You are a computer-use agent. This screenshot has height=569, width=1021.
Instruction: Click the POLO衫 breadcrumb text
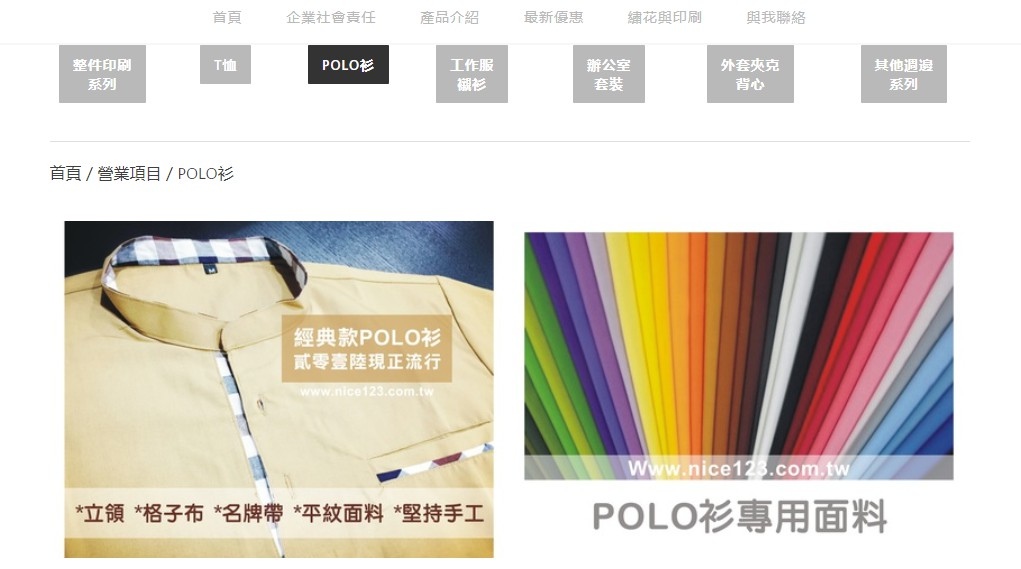(205, 173)
